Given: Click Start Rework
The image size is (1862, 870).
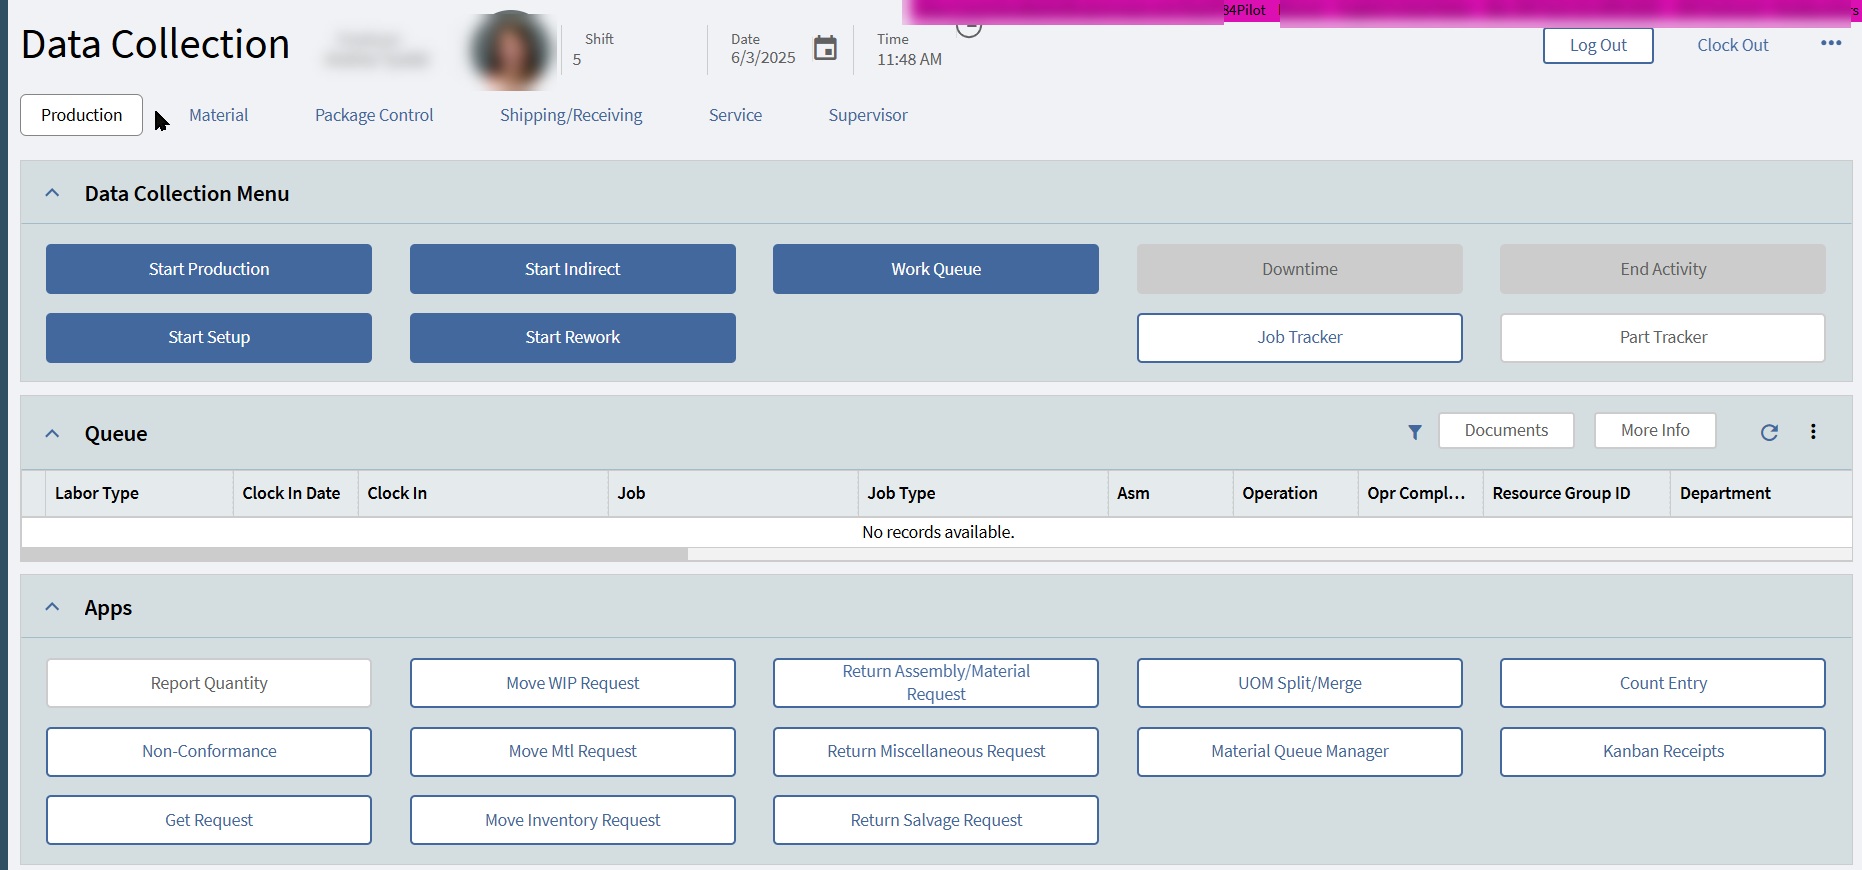Looking at the screenshot, I should point(573,338).
